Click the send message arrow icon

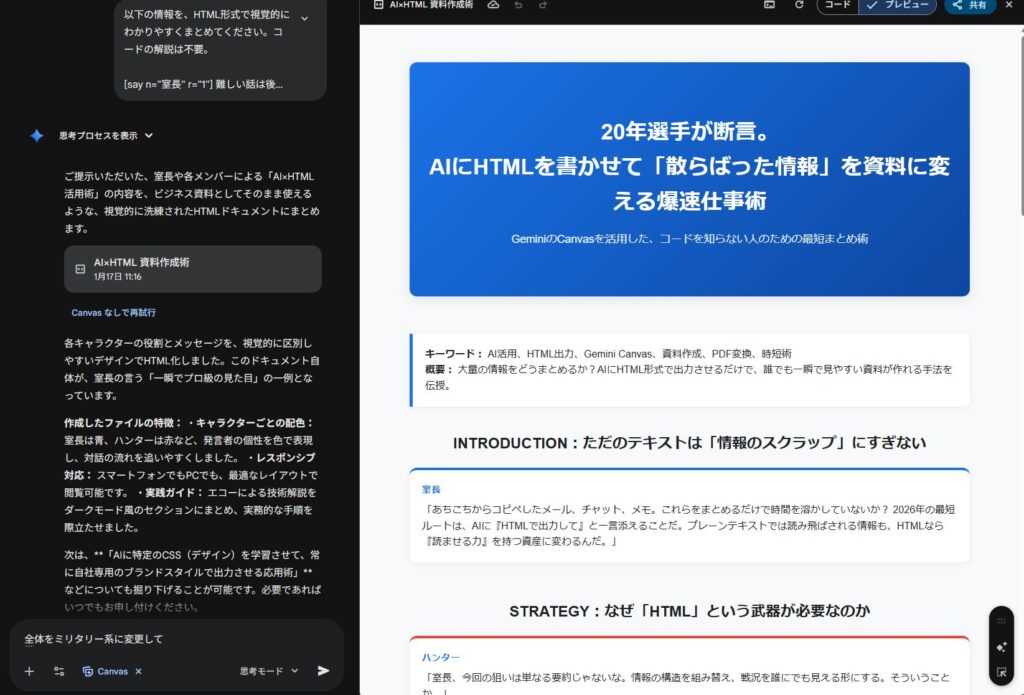click(x=323, y=671)
